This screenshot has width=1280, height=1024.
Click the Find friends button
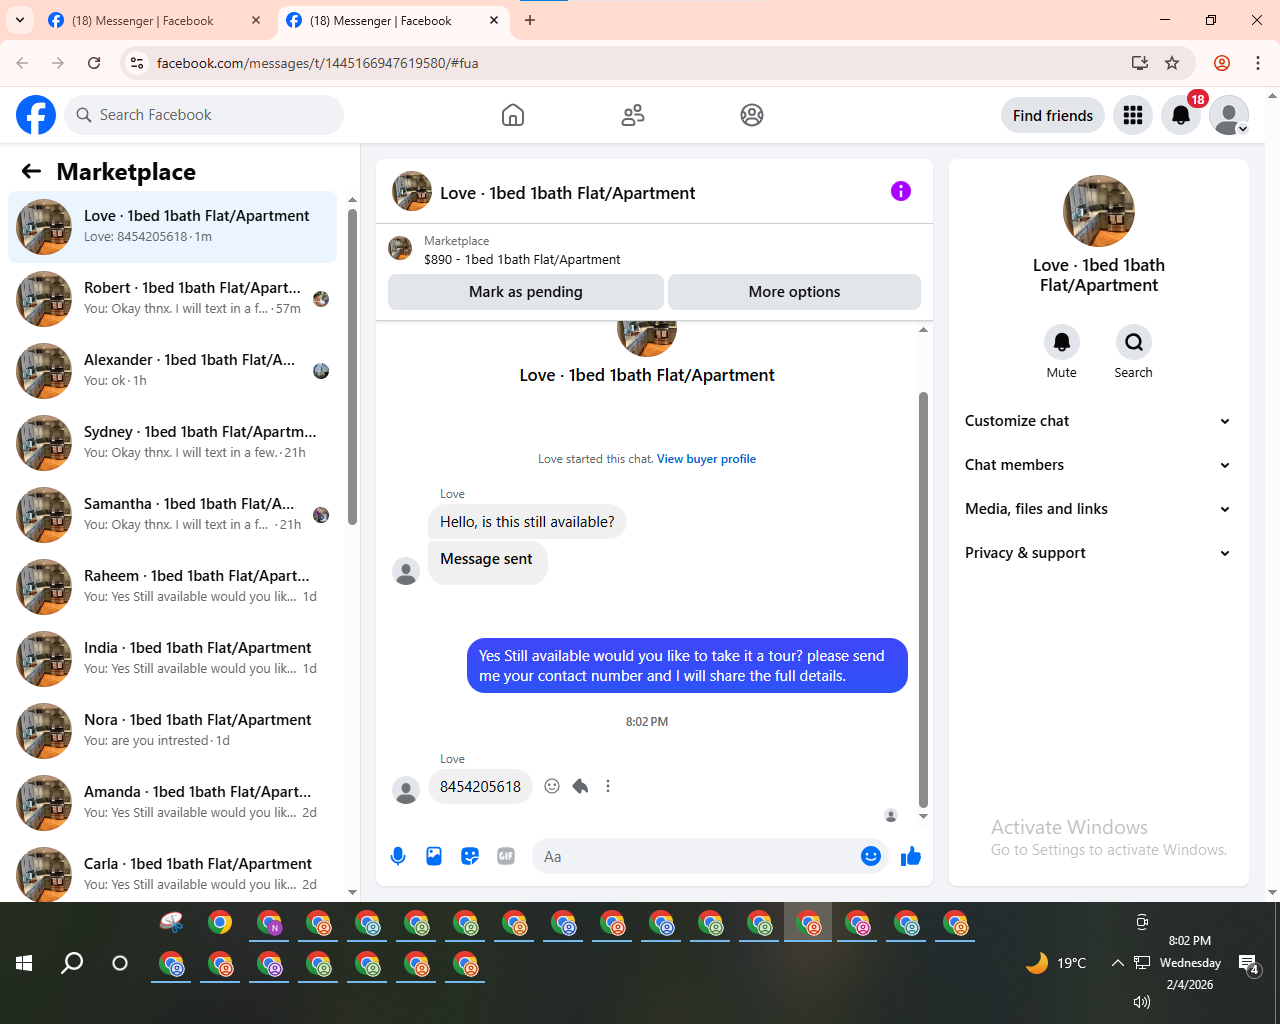(1053, 115)
